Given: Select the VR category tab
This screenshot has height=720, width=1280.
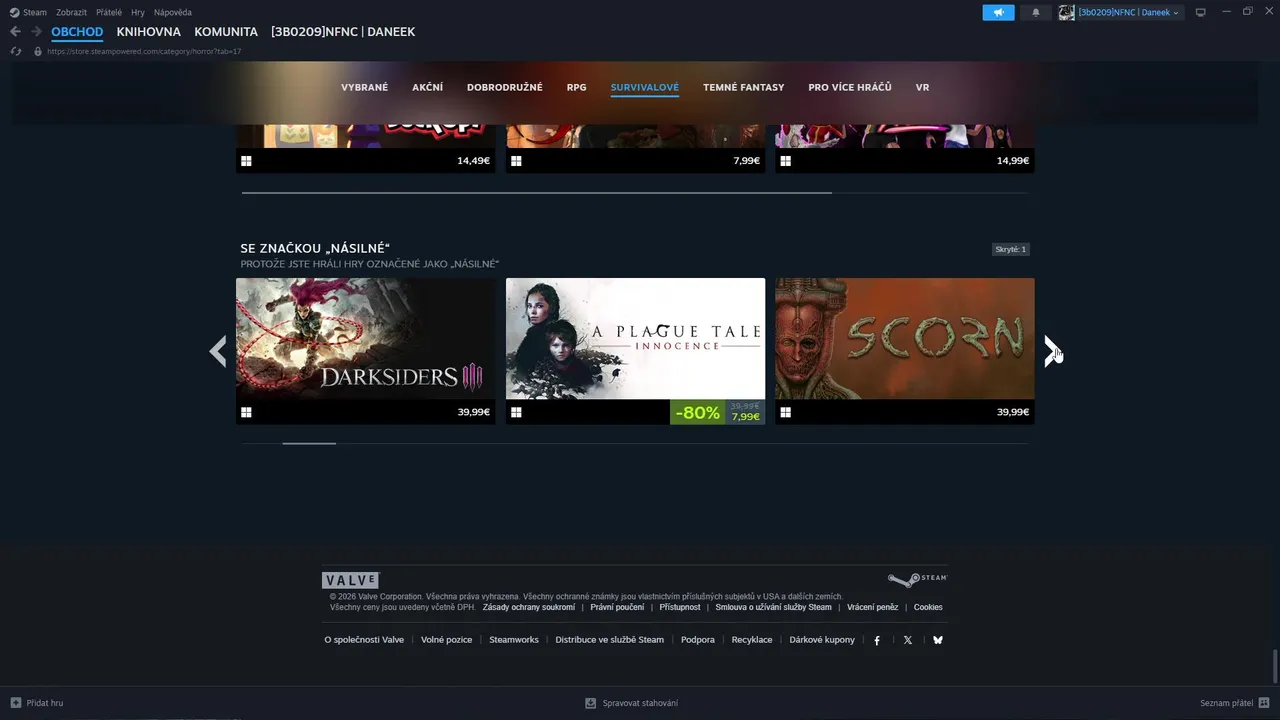Looking at the screenshot, I should (x=922, y=87).
